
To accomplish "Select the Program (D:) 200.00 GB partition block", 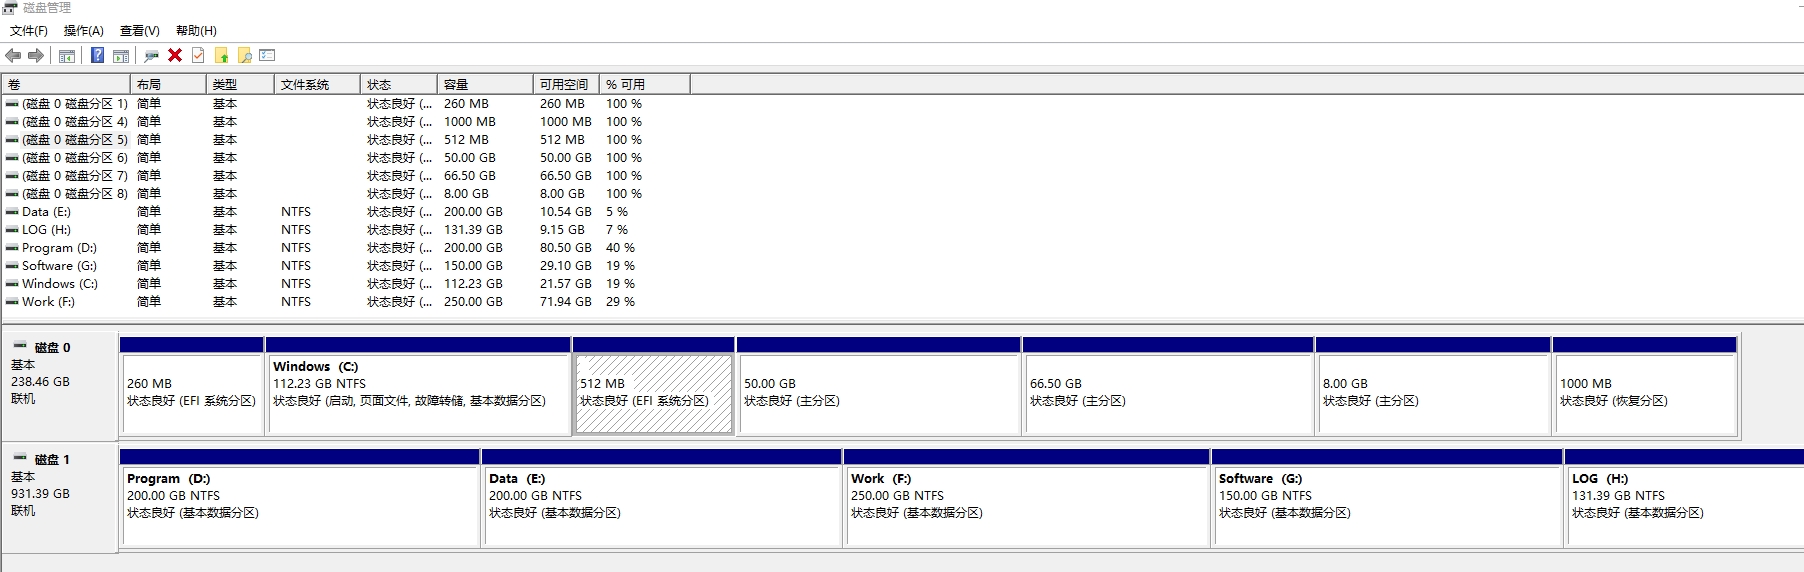I will coord(300,498).
